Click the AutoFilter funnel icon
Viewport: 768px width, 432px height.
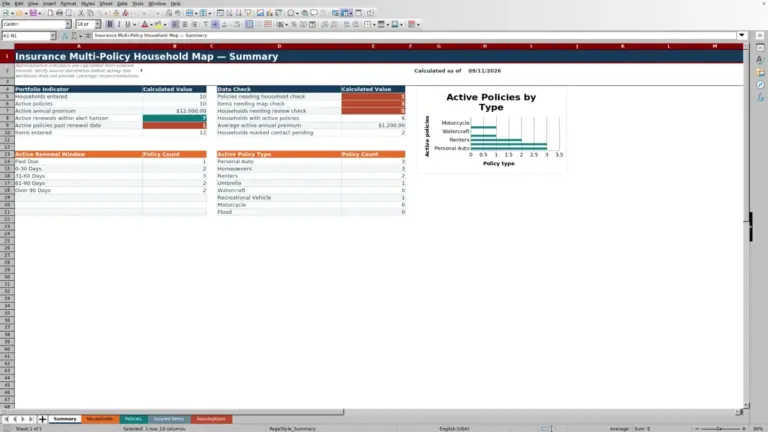[248, 13]
